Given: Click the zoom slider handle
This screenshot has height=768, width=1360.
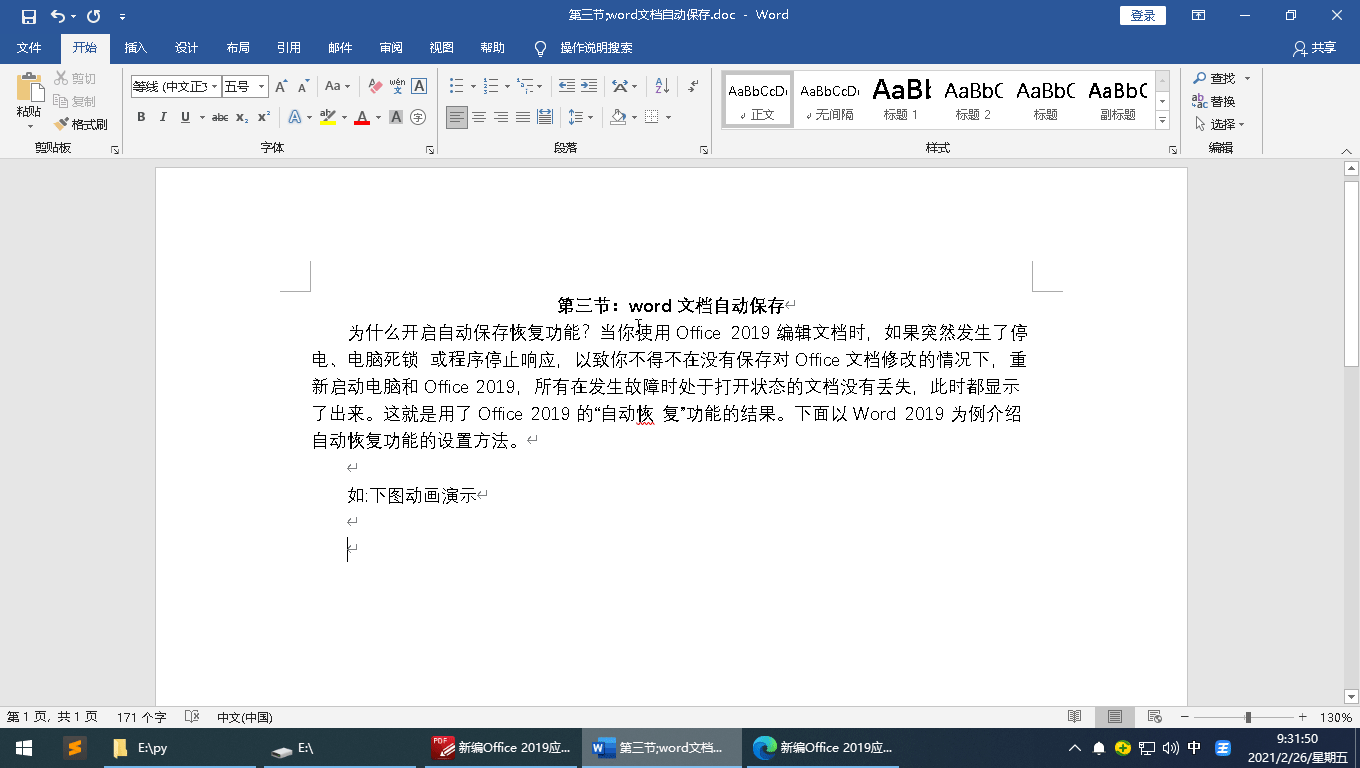Looking at the screenshot, I should point(1248,717).
